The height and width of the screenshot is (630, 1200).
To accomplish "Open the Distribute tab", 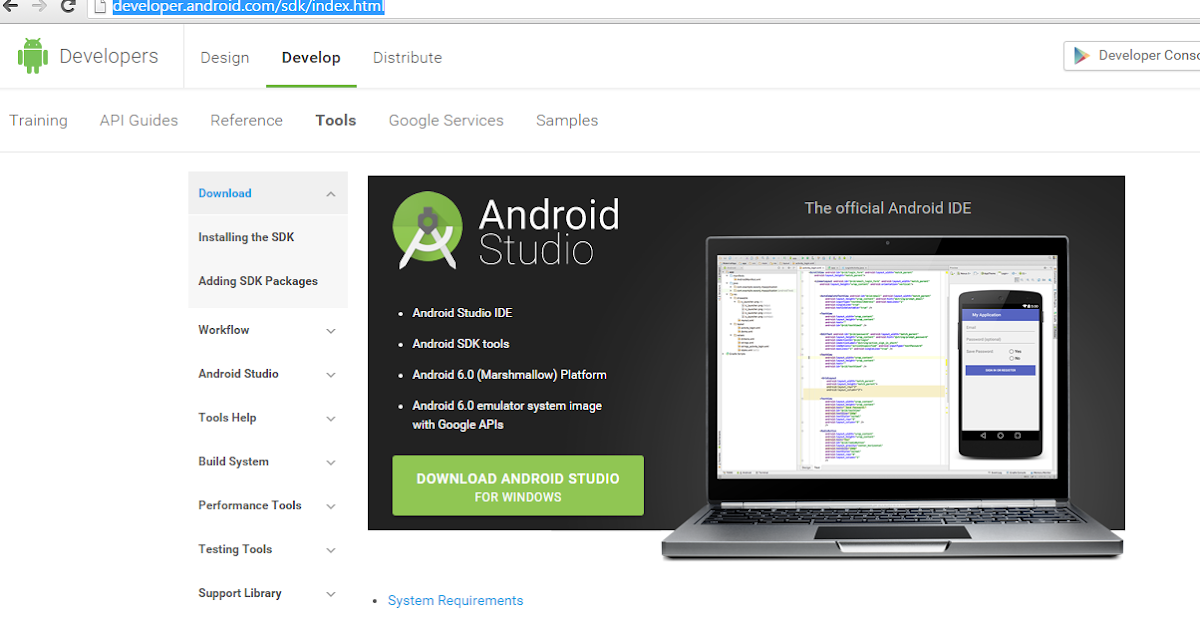I will 407,57.
